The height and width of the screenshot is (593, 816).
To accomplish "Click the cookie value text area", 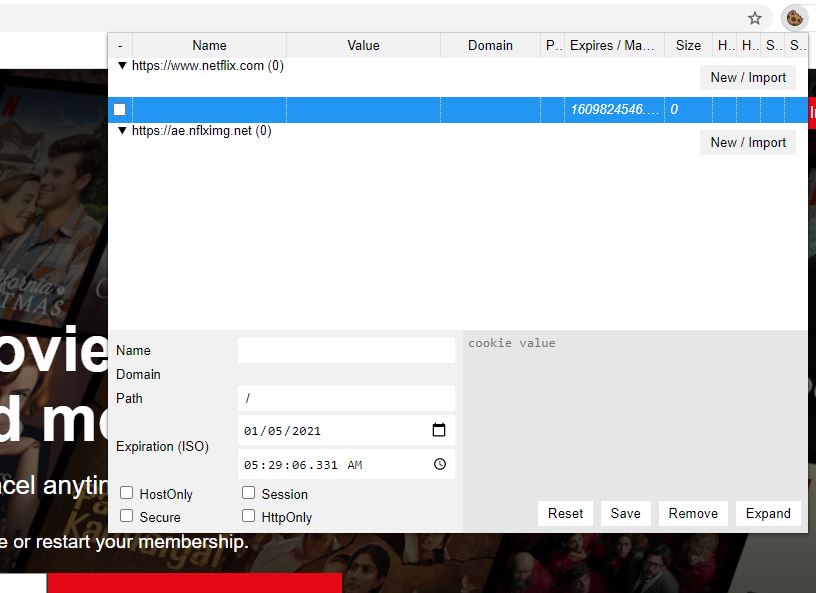I will coord(635,414).
